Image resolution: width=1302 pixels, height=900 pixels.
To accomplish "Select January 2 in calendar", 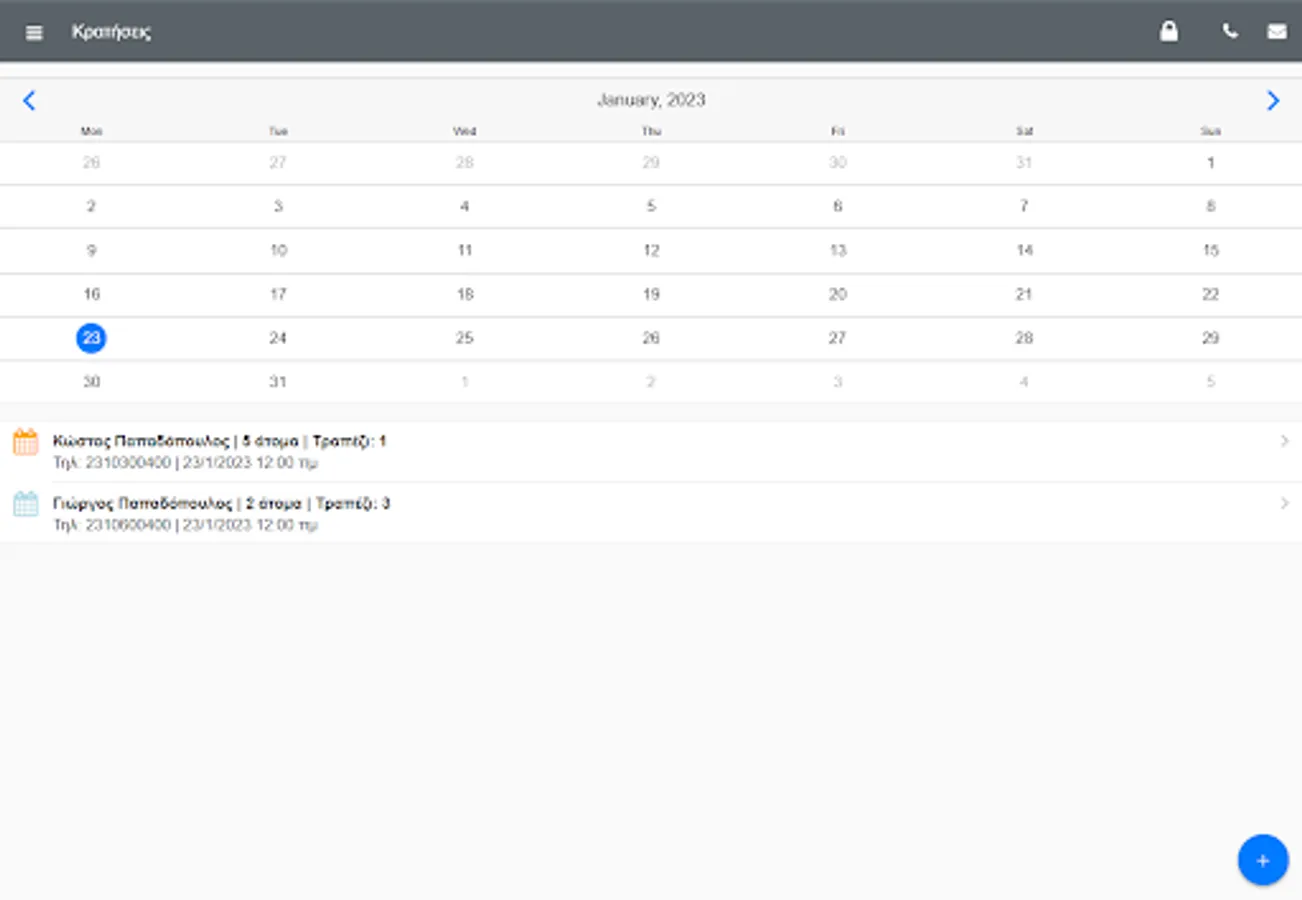I will point(91,207).
